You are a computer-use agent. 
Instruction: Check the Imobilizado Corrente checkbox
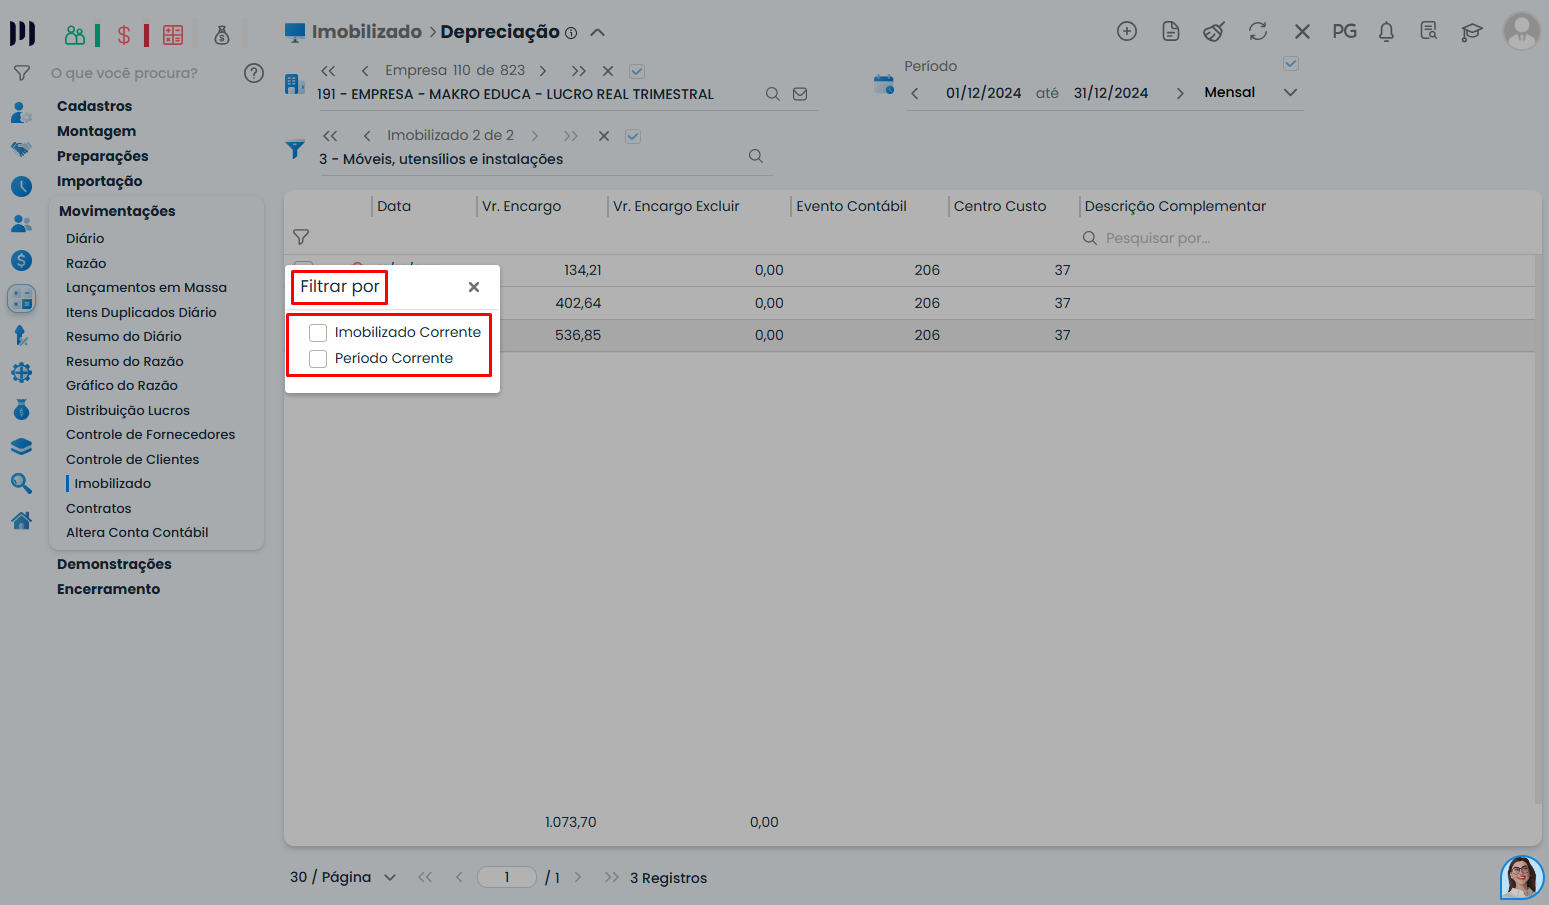pyautogui.click(x=318, y=333)
